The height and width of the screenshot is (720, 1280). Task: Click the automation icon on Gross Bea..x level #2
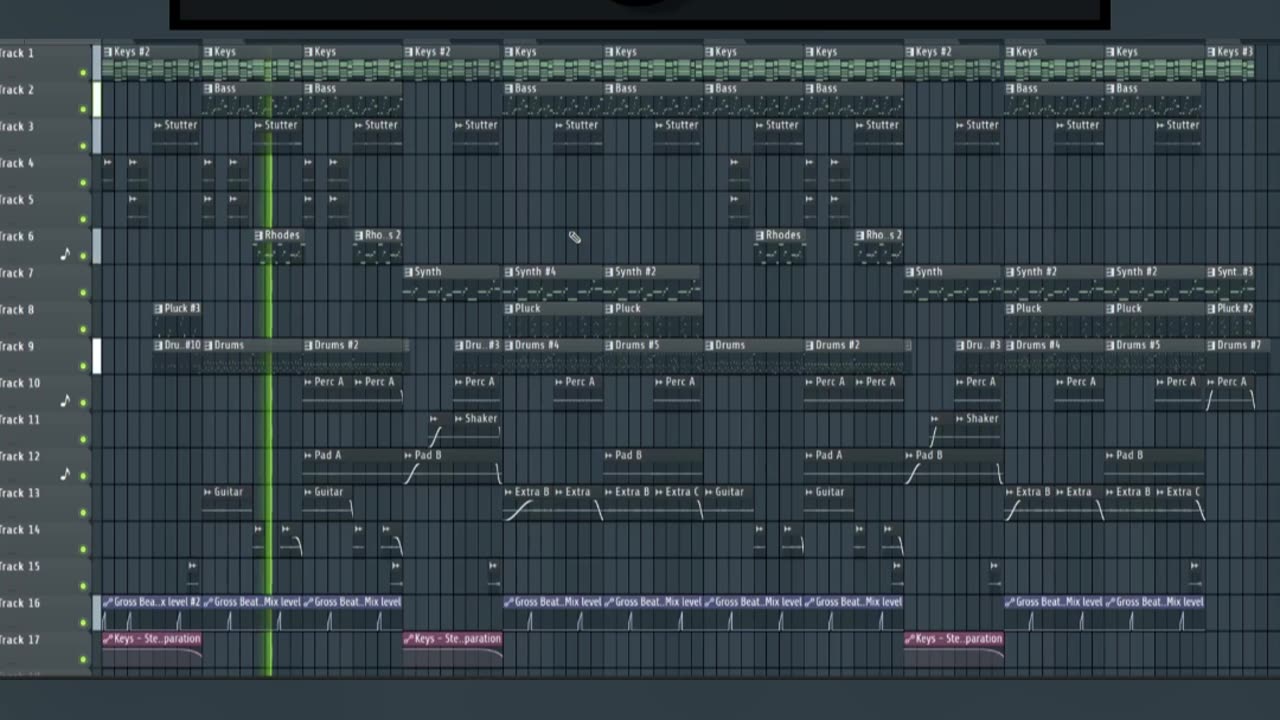point(108,602)
